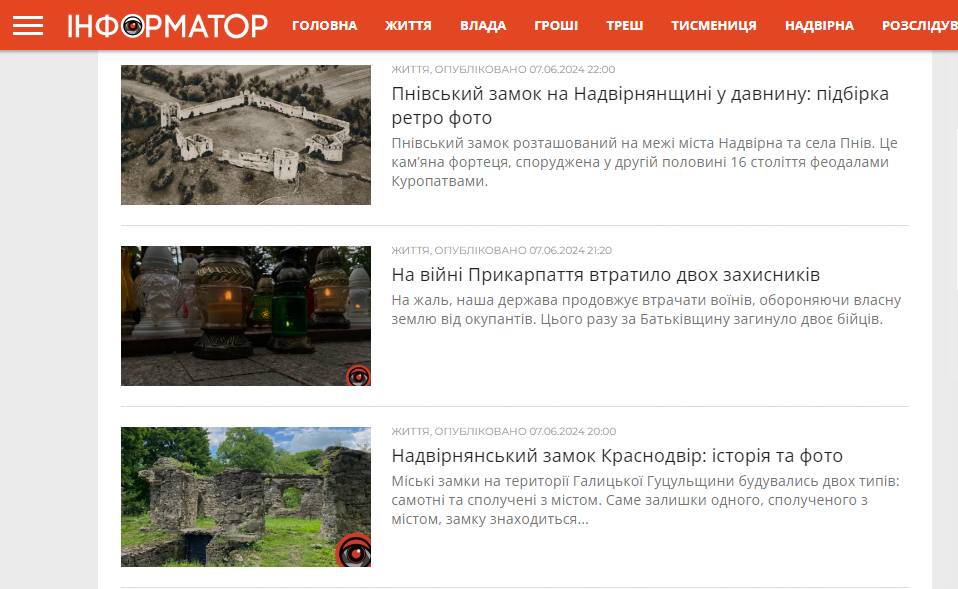
Task: Navigate to the Тисмениця section
Action: (714, 26)
